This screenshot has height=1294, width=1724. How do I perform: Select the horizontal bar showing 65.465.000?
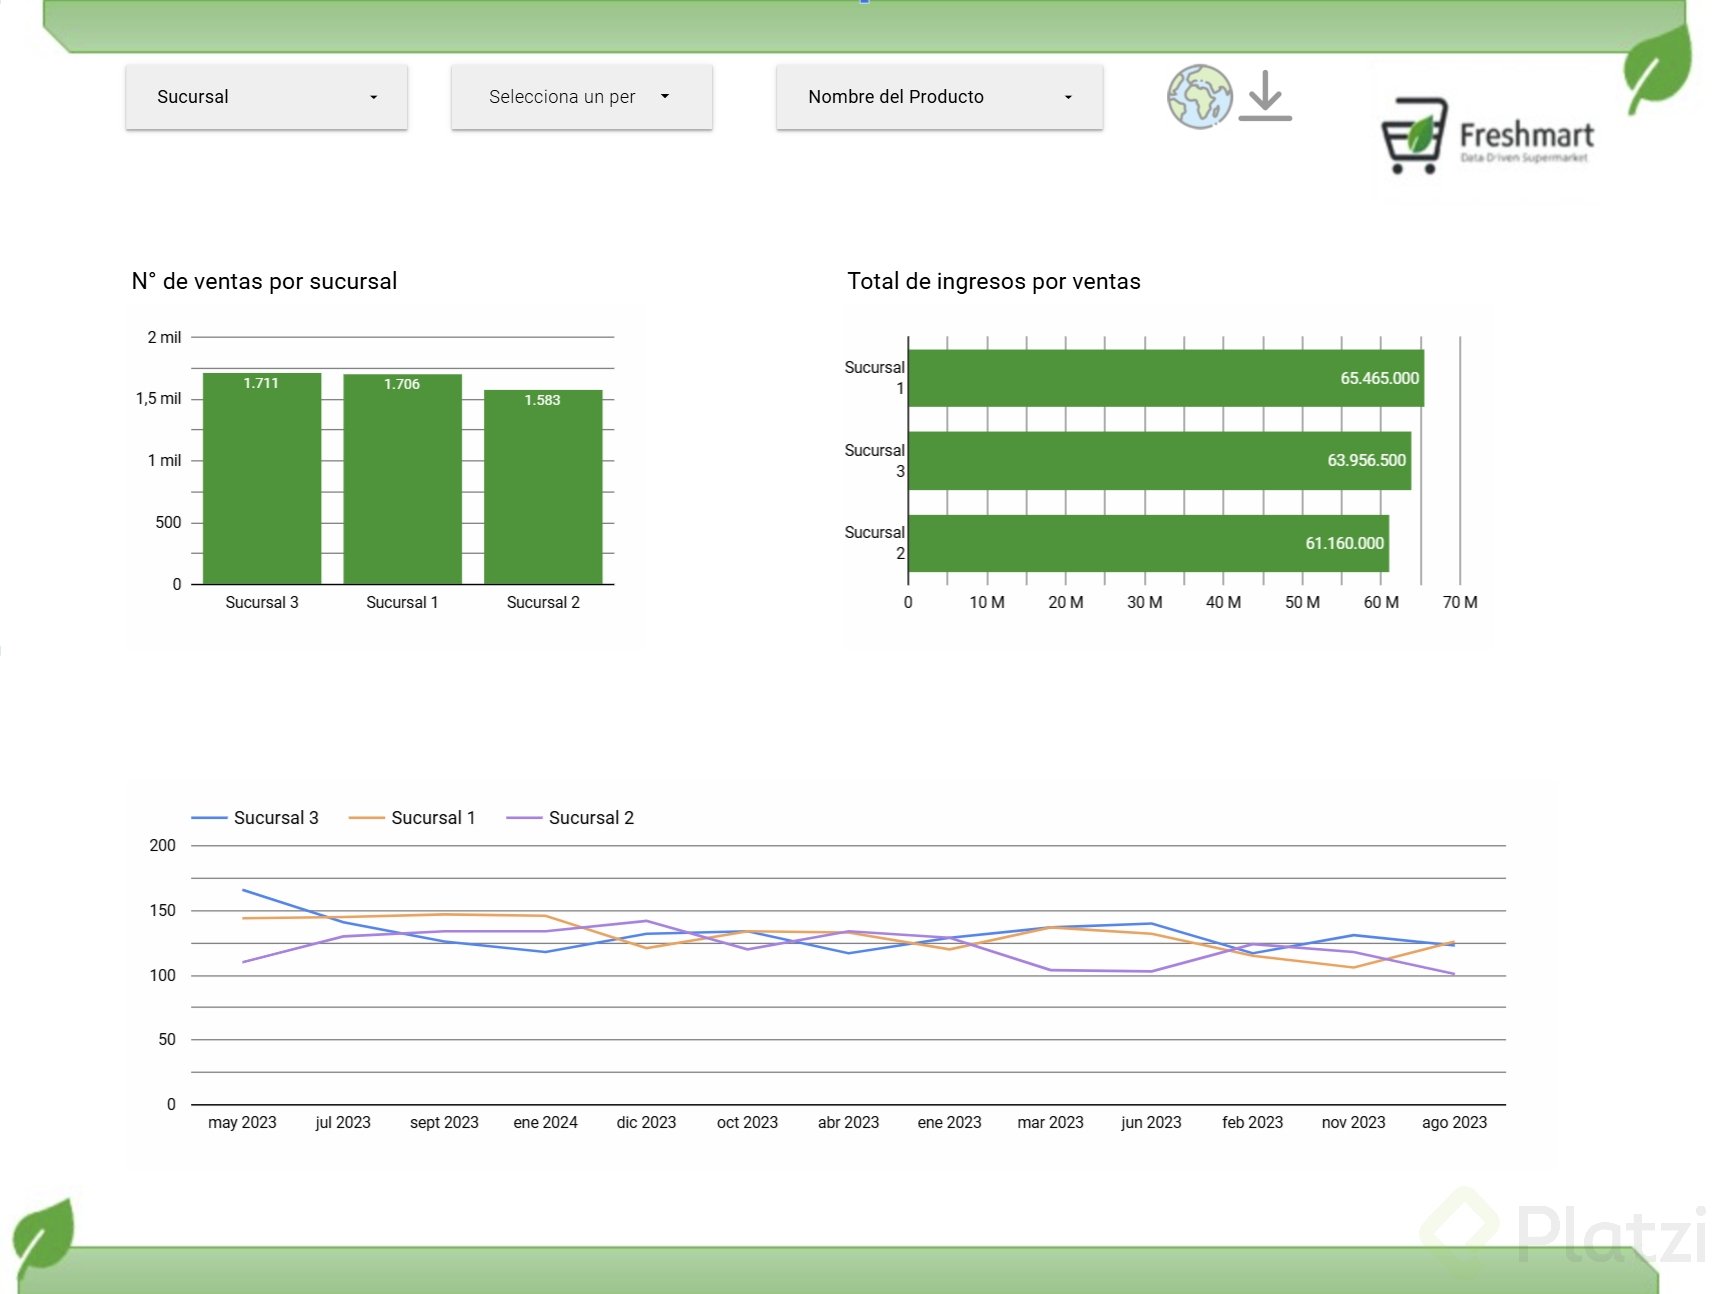pyautogui.click(x=1166, y=378)
